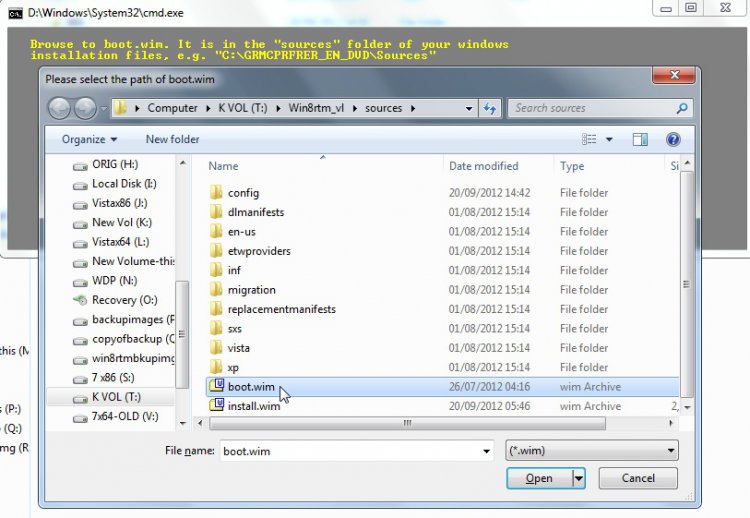The height and width of the screenshot is (518, 750).
Task: Click into the File name text field
Action: [350, 451]
